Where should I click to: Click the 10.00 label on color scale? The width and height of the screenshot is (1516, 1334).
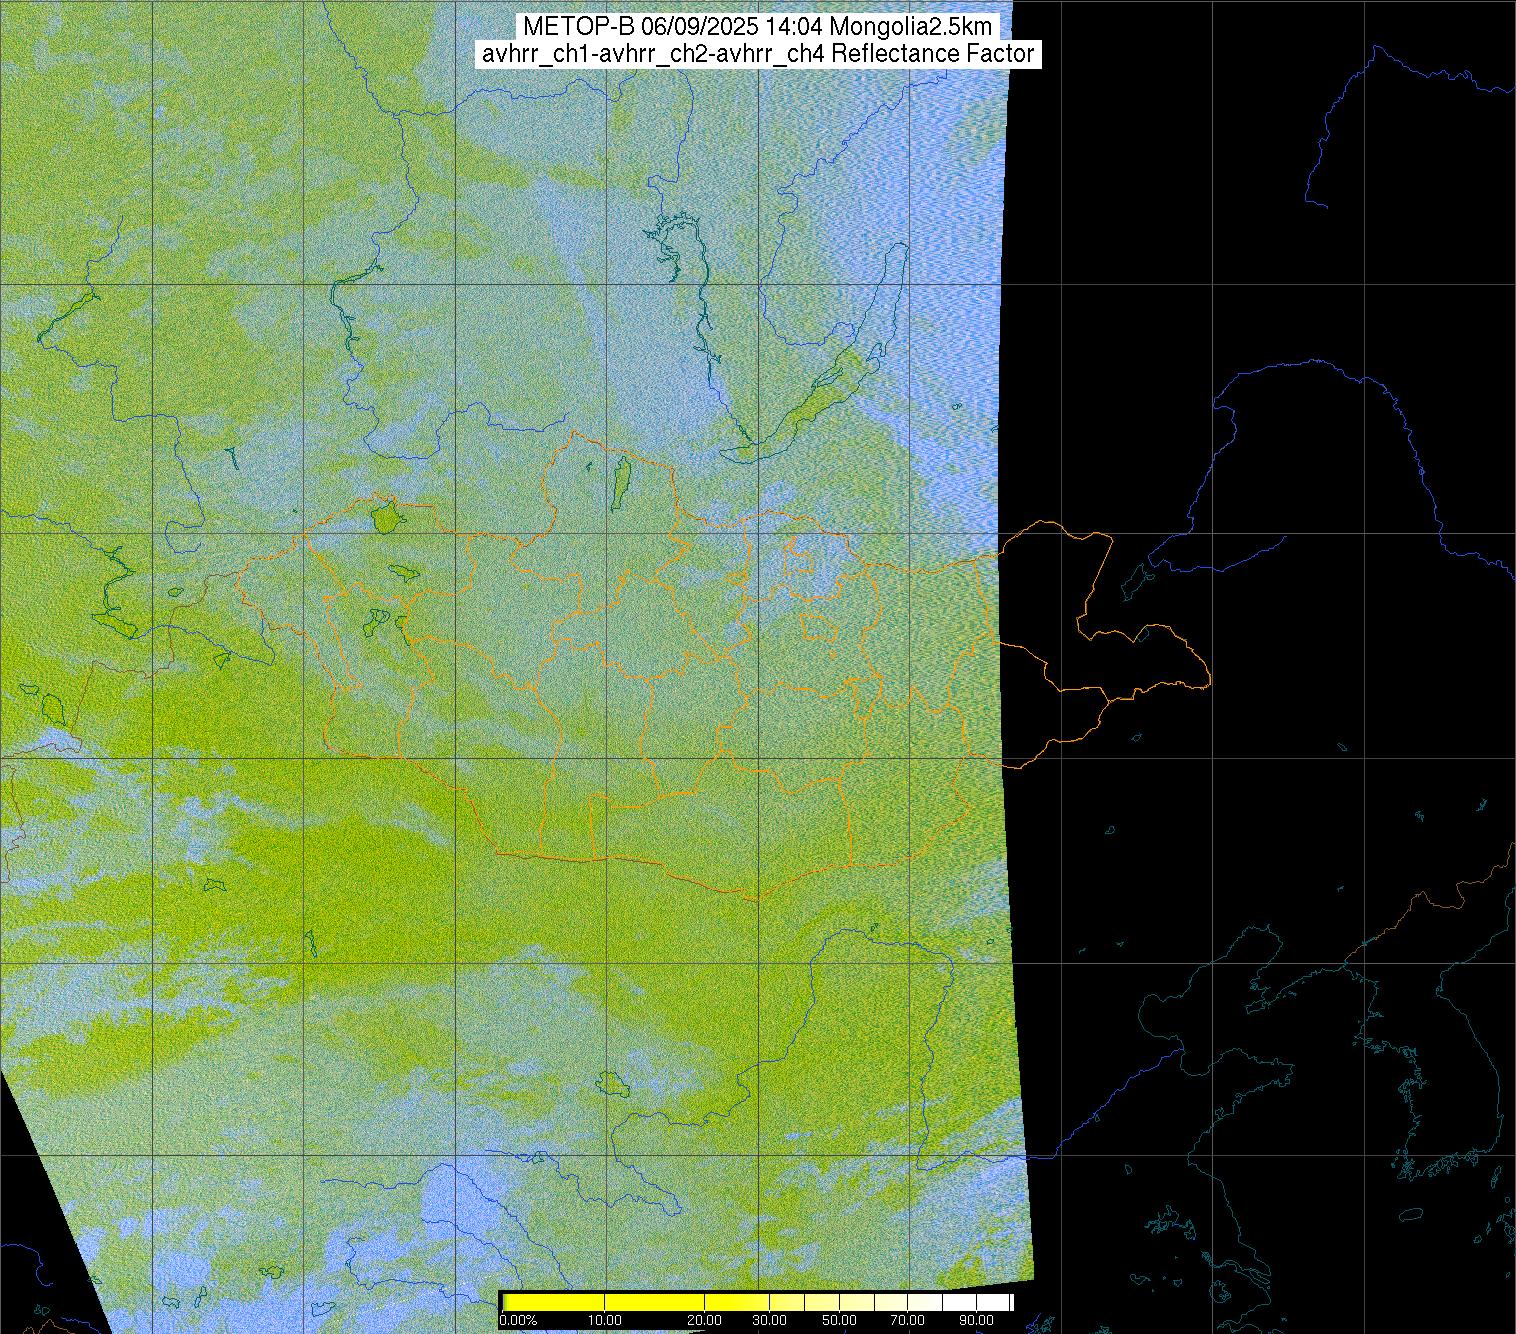[605, 1322]
